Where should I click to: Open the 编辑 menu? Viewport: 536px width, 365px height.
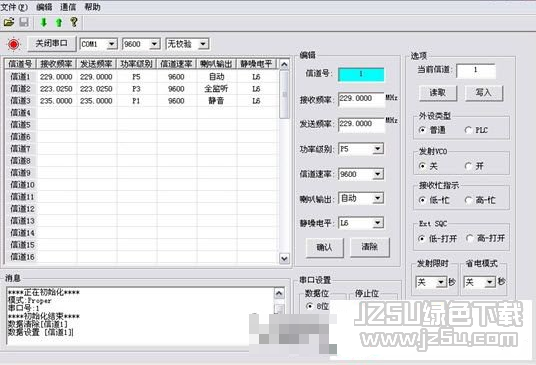[44, 7]
